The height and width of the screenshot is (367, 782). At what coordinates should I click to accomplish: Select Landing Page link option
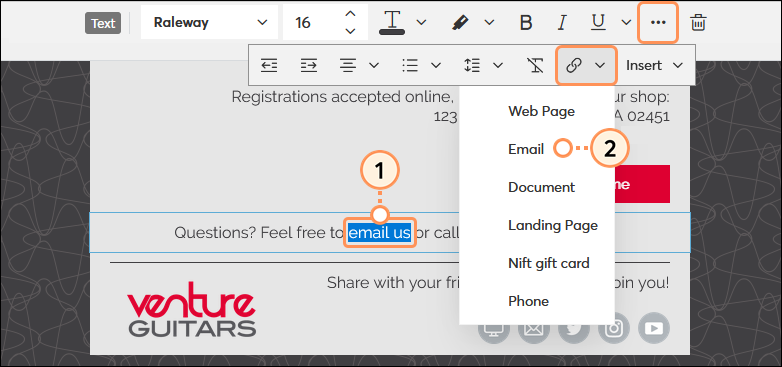point(553,225)
